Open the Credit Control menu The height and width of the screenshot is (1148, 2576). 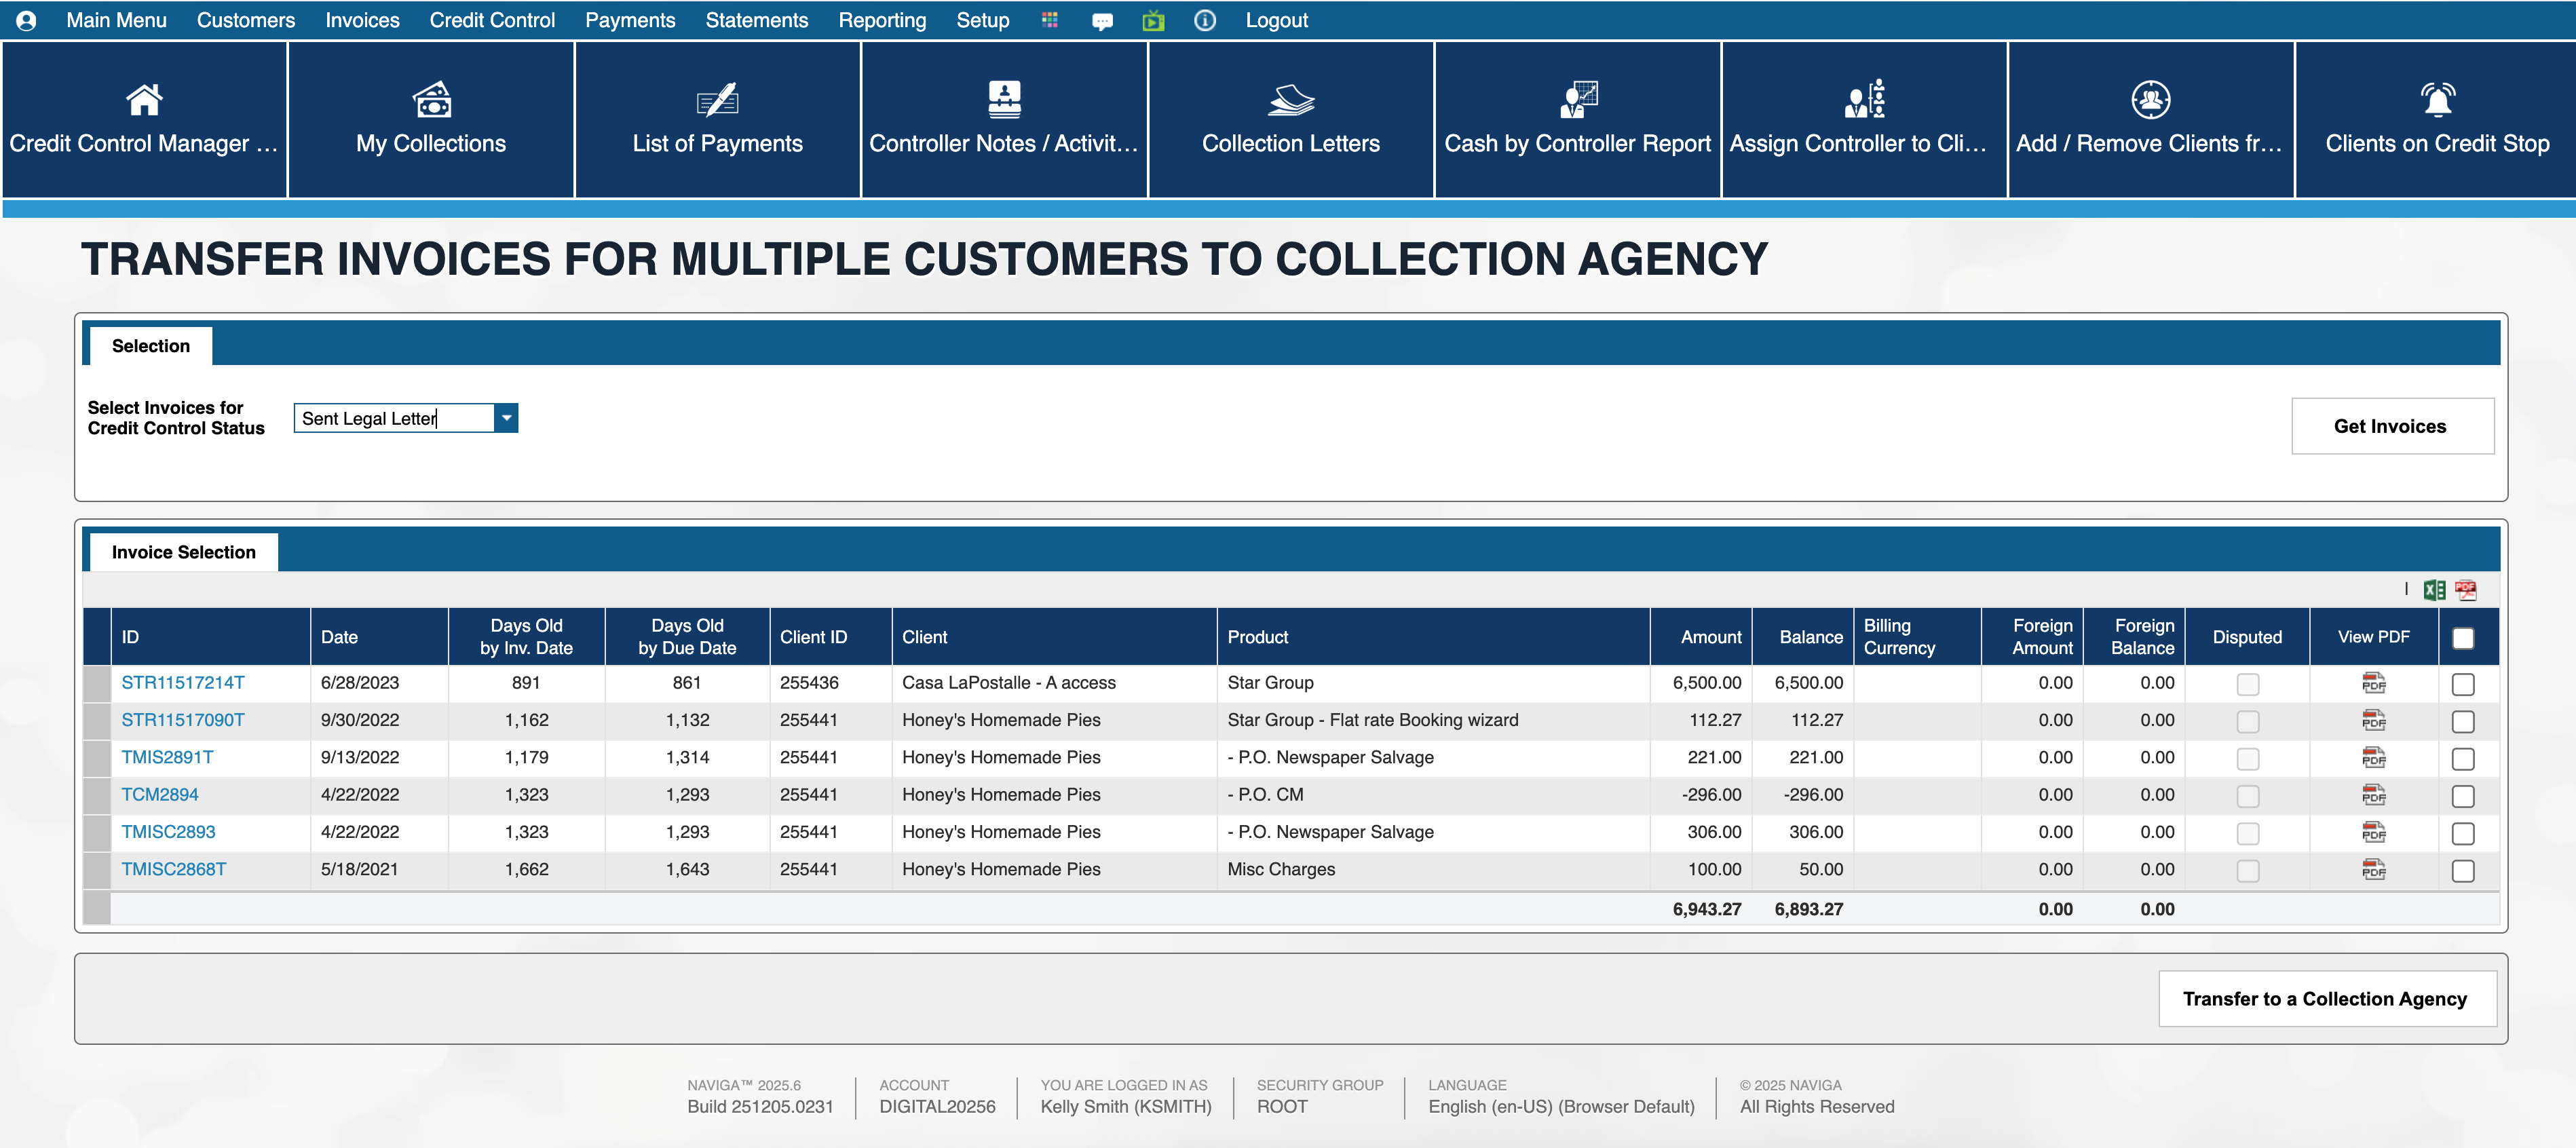pos(491,20)
